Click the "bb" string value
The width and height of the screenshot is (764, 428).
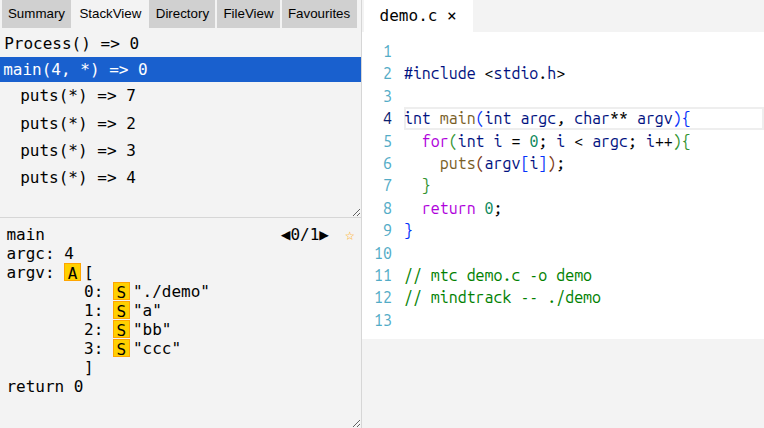152,330
